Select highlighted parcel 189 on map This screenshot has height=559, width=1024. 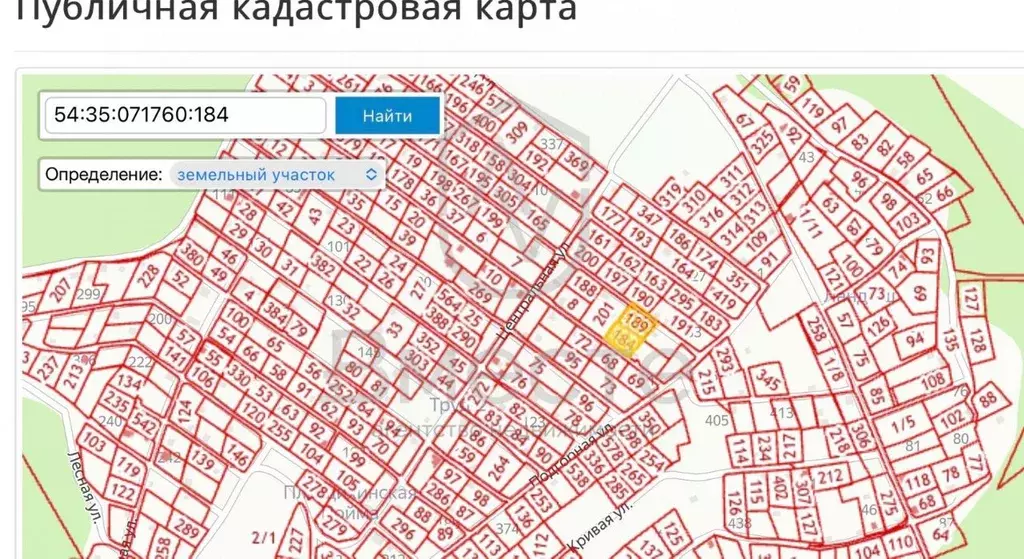[637, 323]
